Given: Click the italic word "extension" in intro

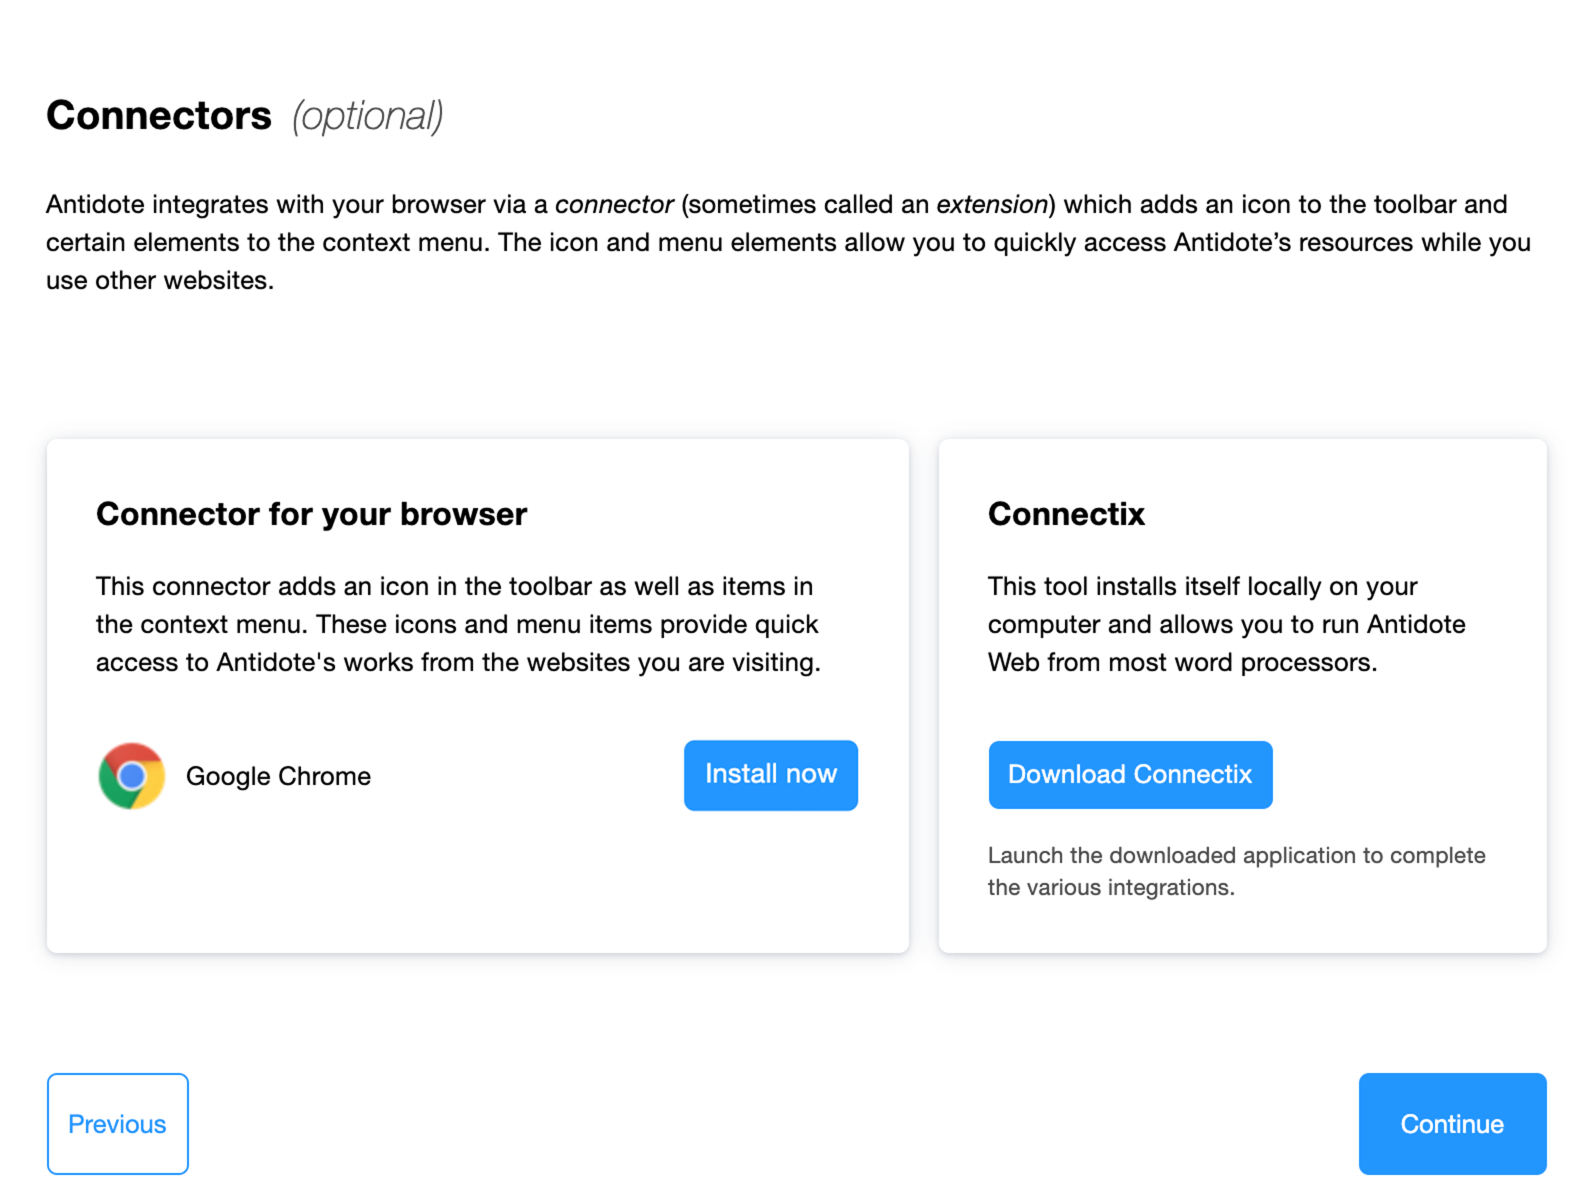Looking at the screenshot, I should [x=992, y=204].
